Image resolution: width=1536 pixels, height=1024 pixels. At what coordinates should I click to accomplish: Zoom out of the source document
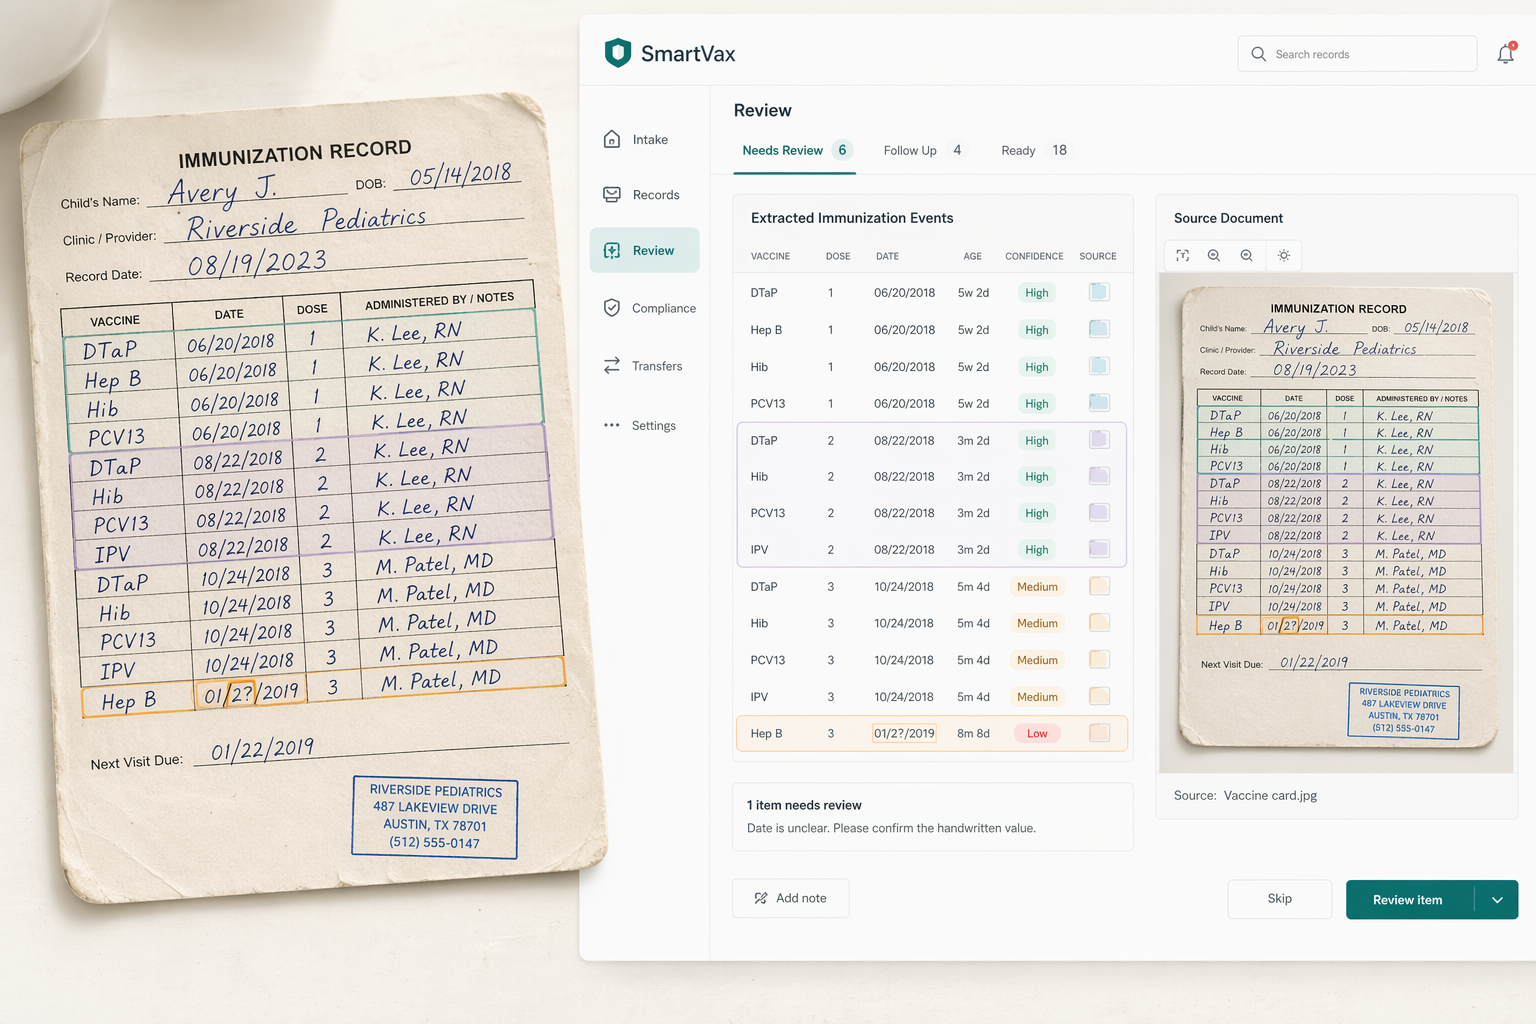tap(1246, 256)
